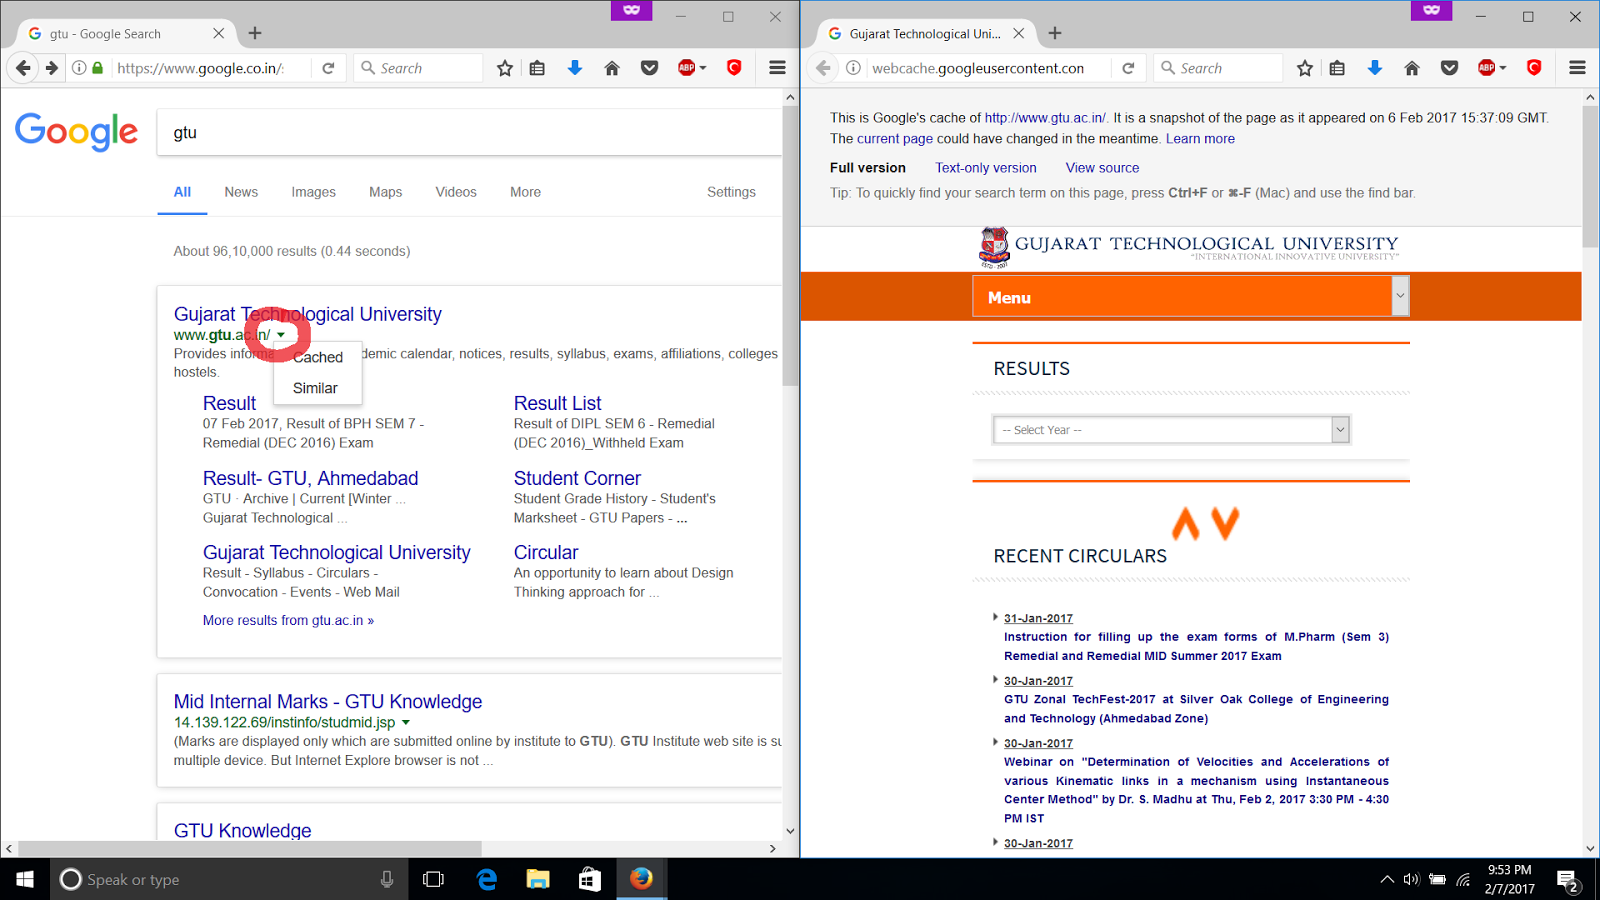The height and width of the screenshot is (900, 1600).
Task: Click the Google search box containing "gtu"
Action: [x=469, y=132]
